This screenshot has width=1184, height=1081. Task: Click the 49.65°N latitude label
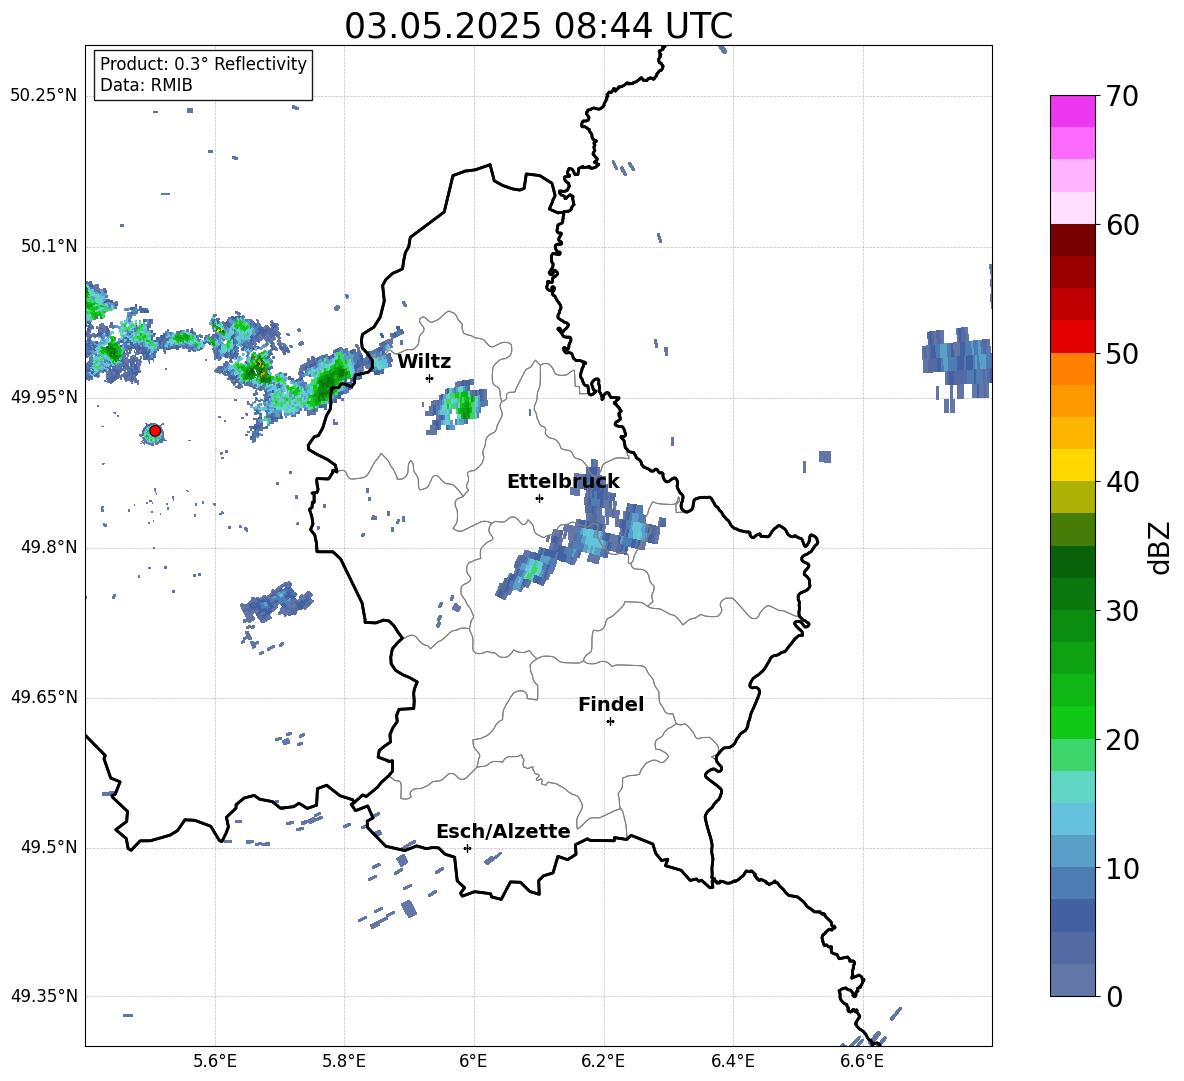coord(44,697)
